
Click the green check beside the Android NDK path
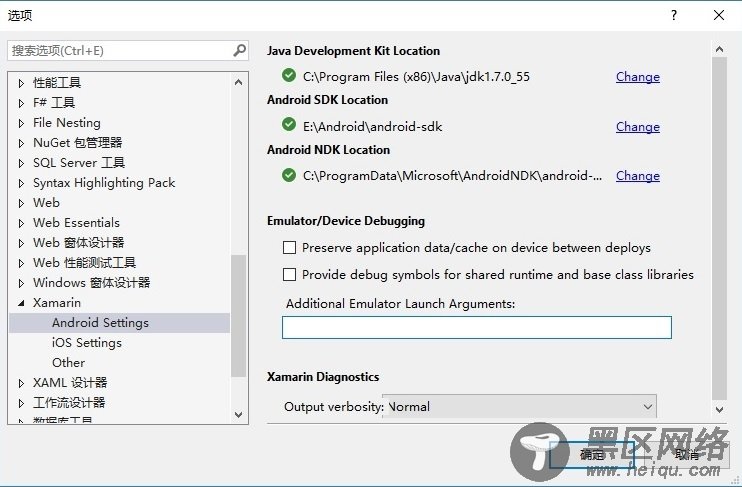click(x=289, y=175)
